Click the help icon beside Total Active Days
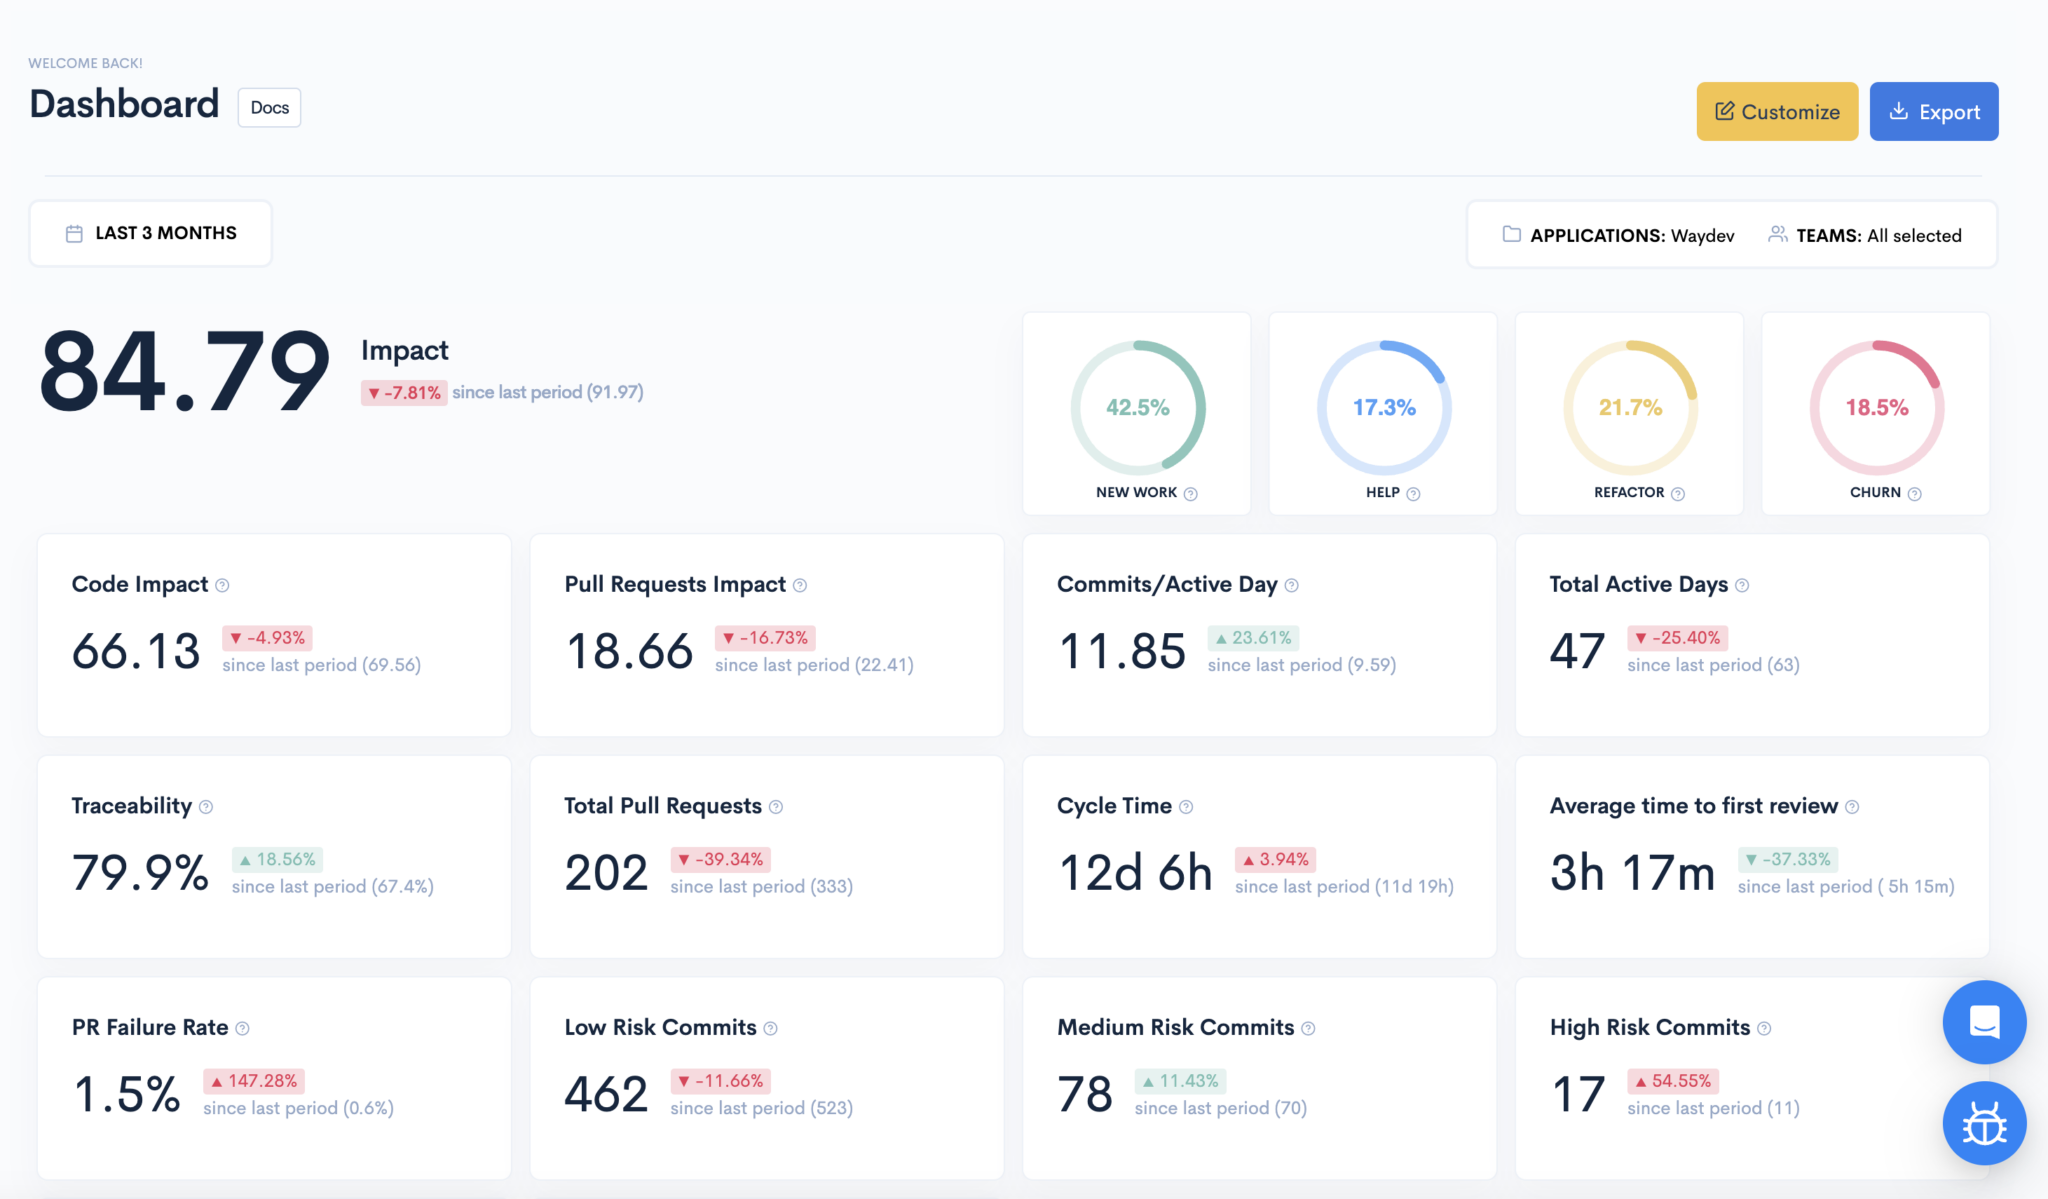Screen dimensions: 2048x1199 click(x=1742, y=585)
